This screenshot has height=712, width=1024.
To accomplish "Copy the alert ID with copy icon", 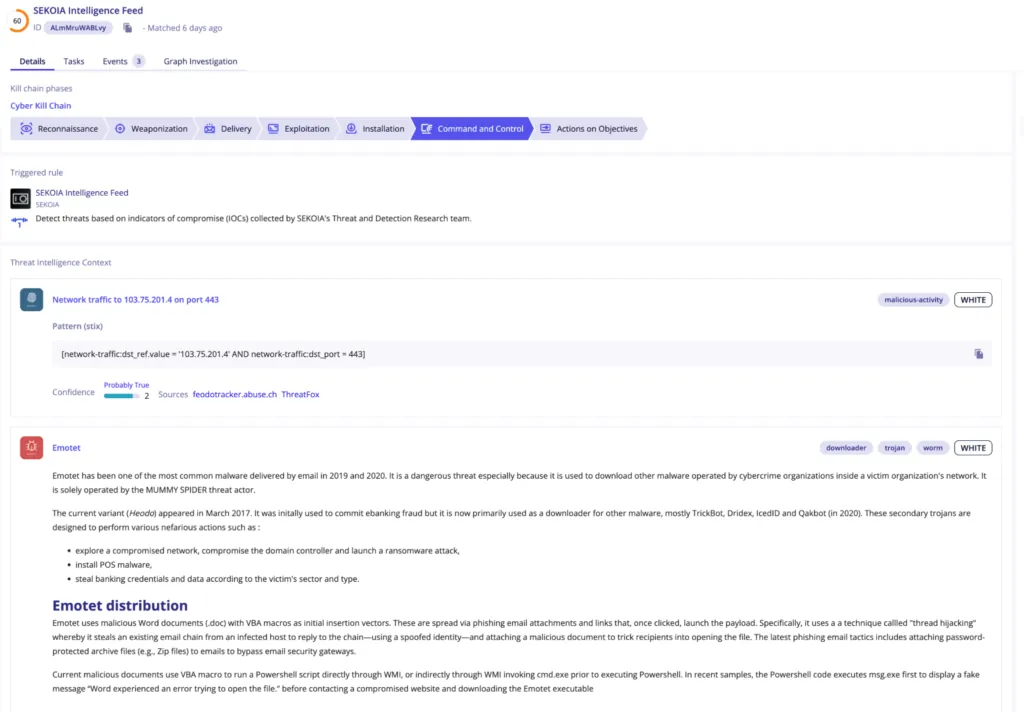I will coord(127,27).
